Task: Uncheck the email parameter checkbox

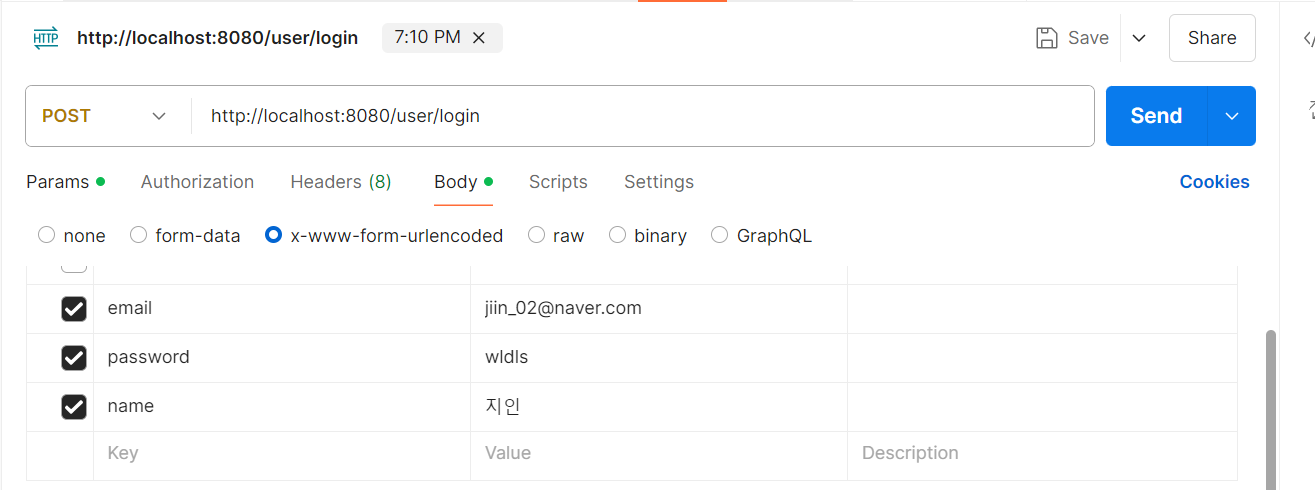Action: coord(74,309)
